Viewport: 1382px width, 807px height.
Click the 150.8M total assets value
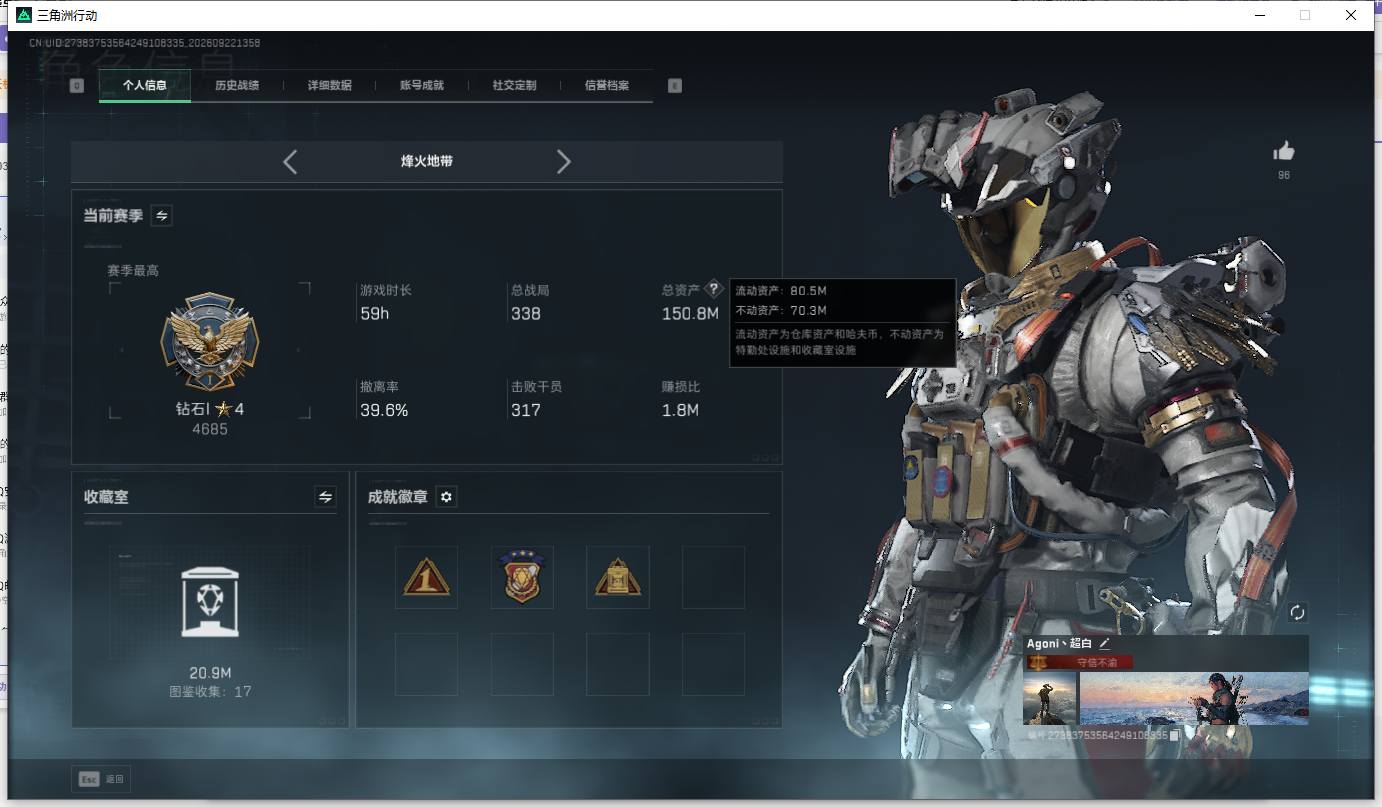690,314
